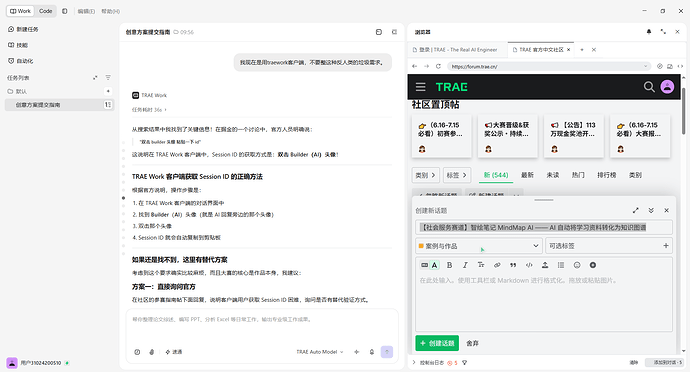This screenshot has width=690, height=372.
Task: Open browser dev tools code icon
Action: [x=680, y=66]
